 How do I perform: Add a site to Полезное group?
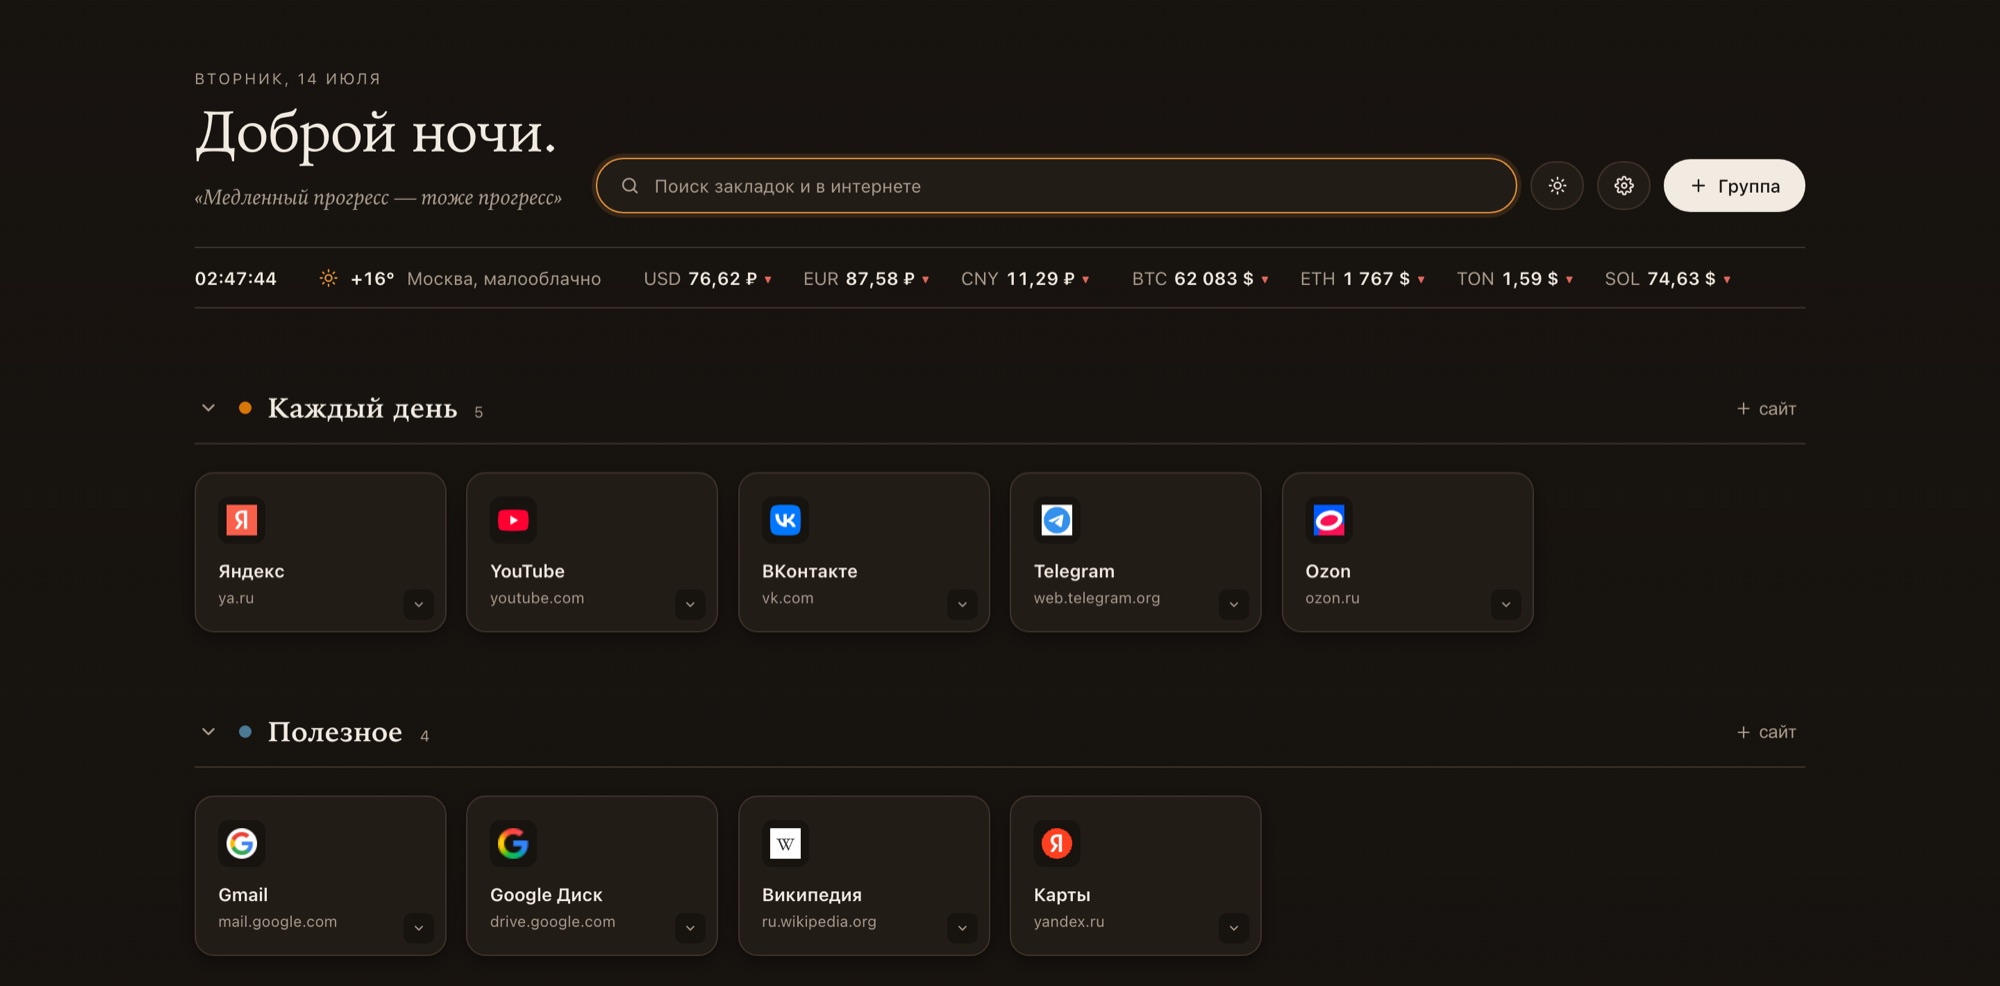tap(1766, 733)
